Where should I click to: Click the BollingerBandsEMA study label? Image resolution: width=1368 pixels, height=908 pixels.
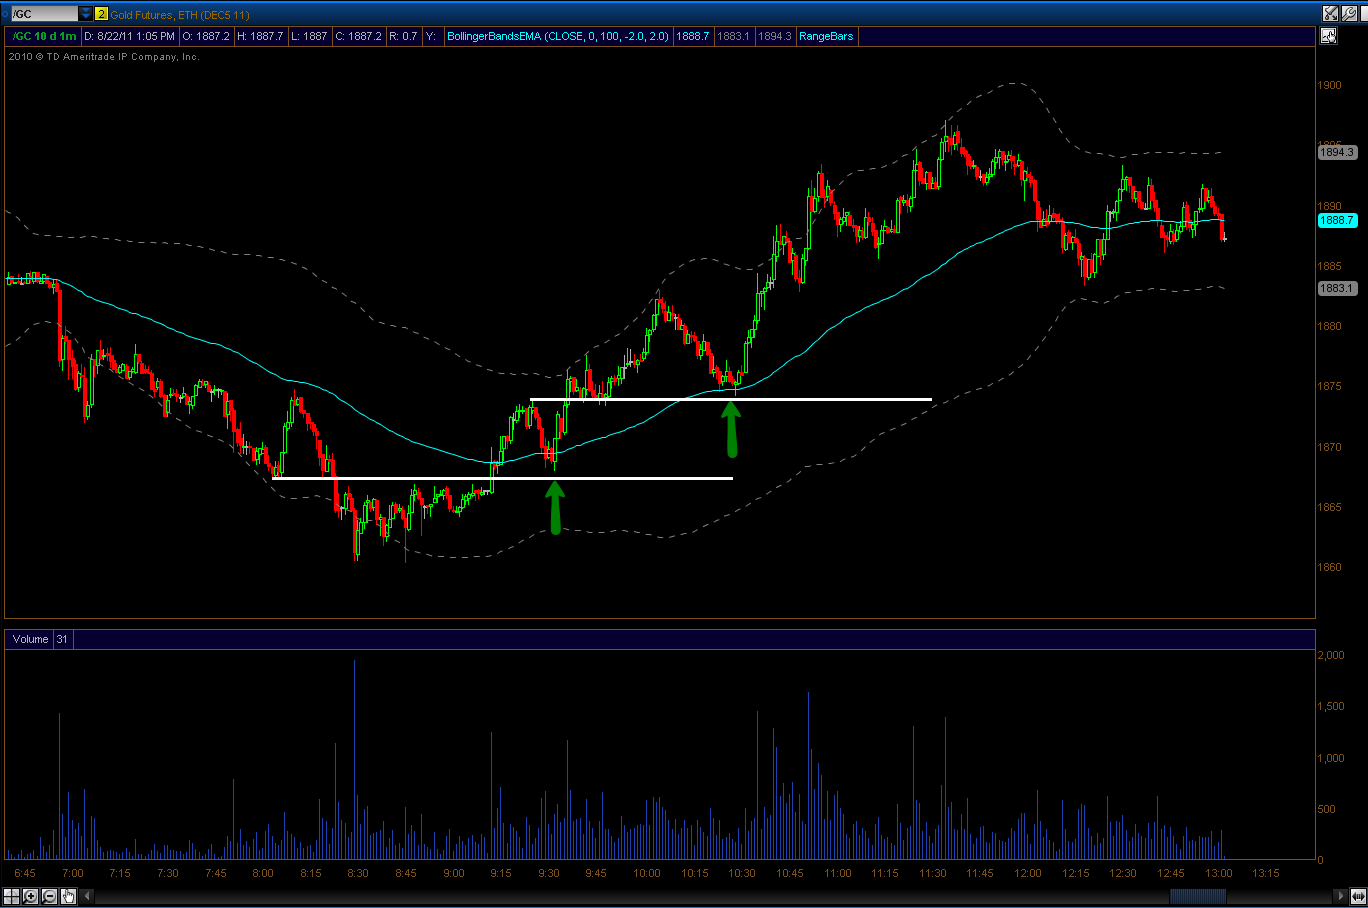(557, 36)
